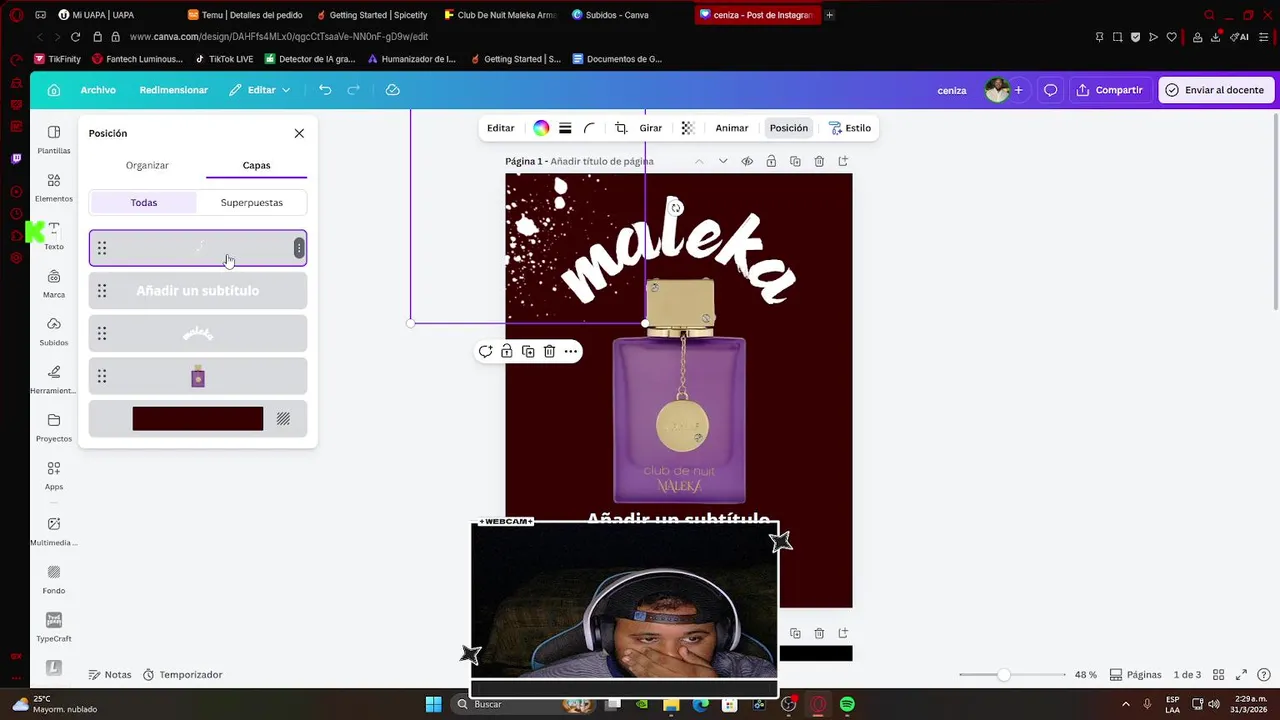Open more options on floating toolbar
This screenshot has width=1280, height=720.
pos(570,351)
